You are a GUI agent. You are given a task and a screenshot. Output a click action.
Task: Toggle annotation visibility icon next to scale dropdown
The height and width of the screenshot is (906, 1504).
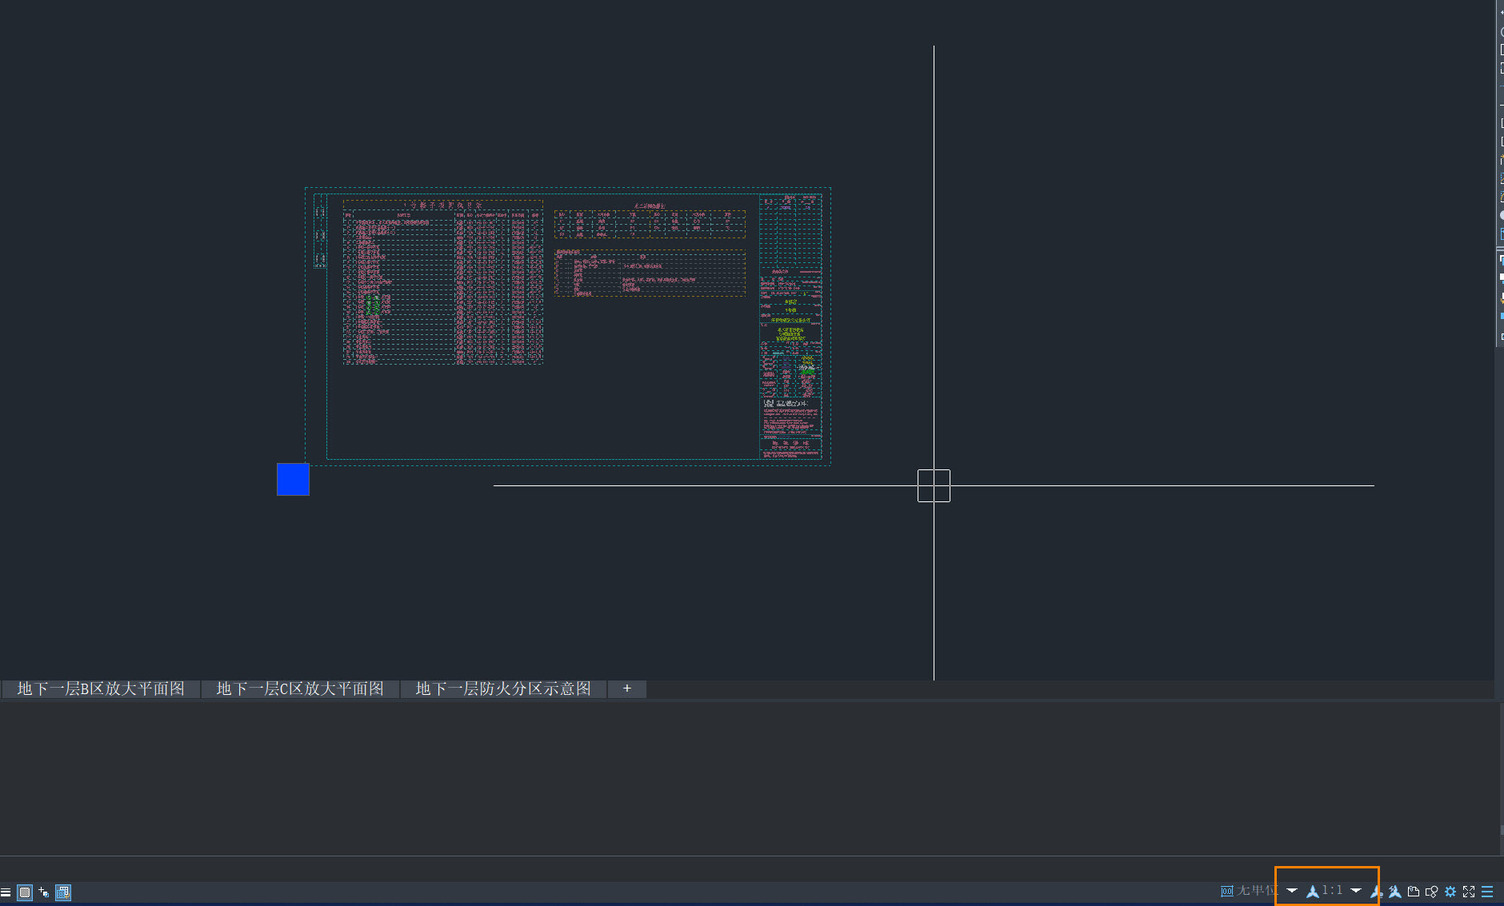[1376, 891]
